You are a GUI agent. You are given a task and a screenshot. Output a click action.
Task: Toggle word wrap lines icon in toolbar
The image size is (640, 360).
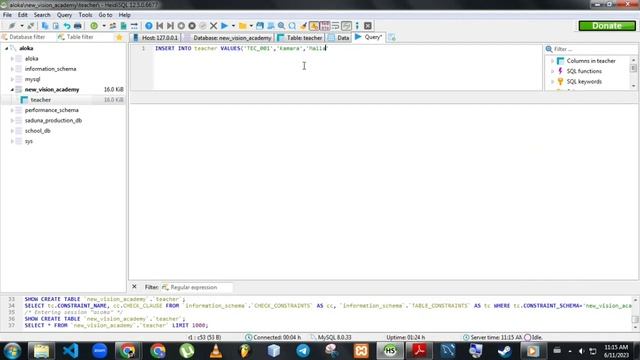(336, 26)
